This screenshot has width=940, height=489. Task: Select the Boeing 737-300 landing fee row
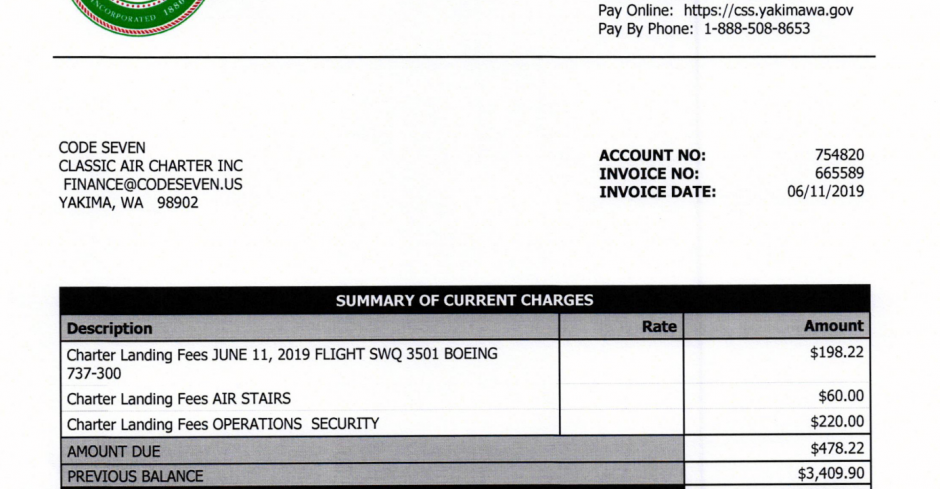(465, 363)
